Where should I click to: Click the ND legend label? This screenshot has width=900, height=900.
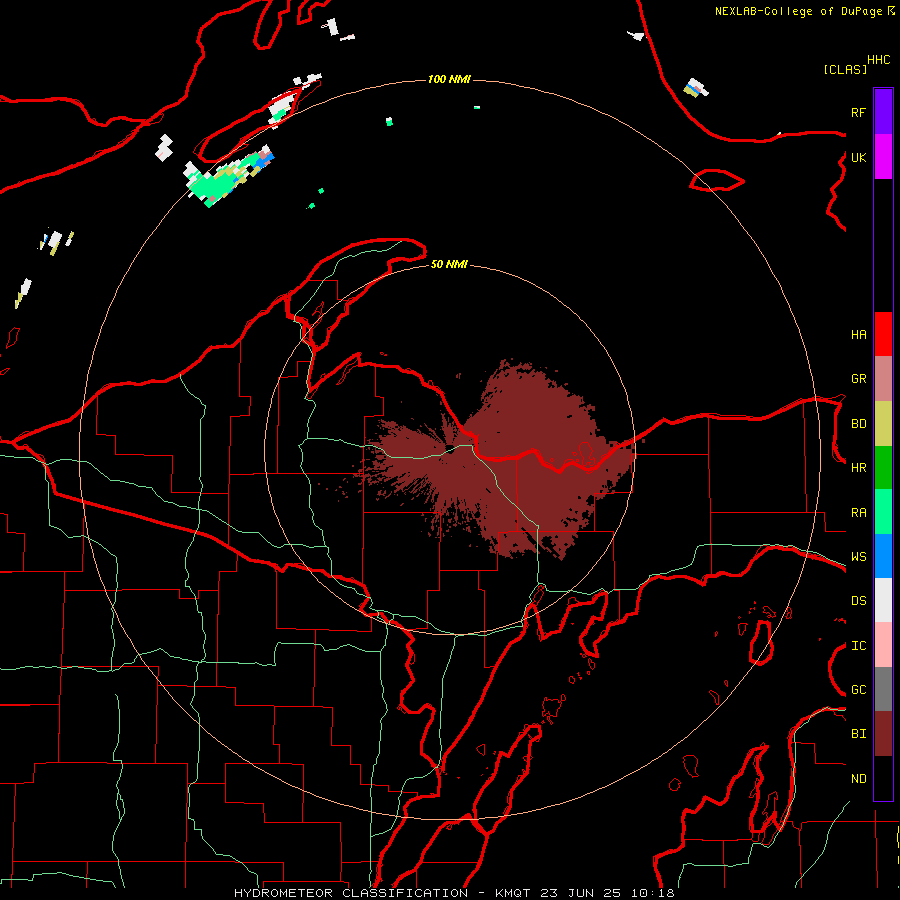[x=858, y=779]
